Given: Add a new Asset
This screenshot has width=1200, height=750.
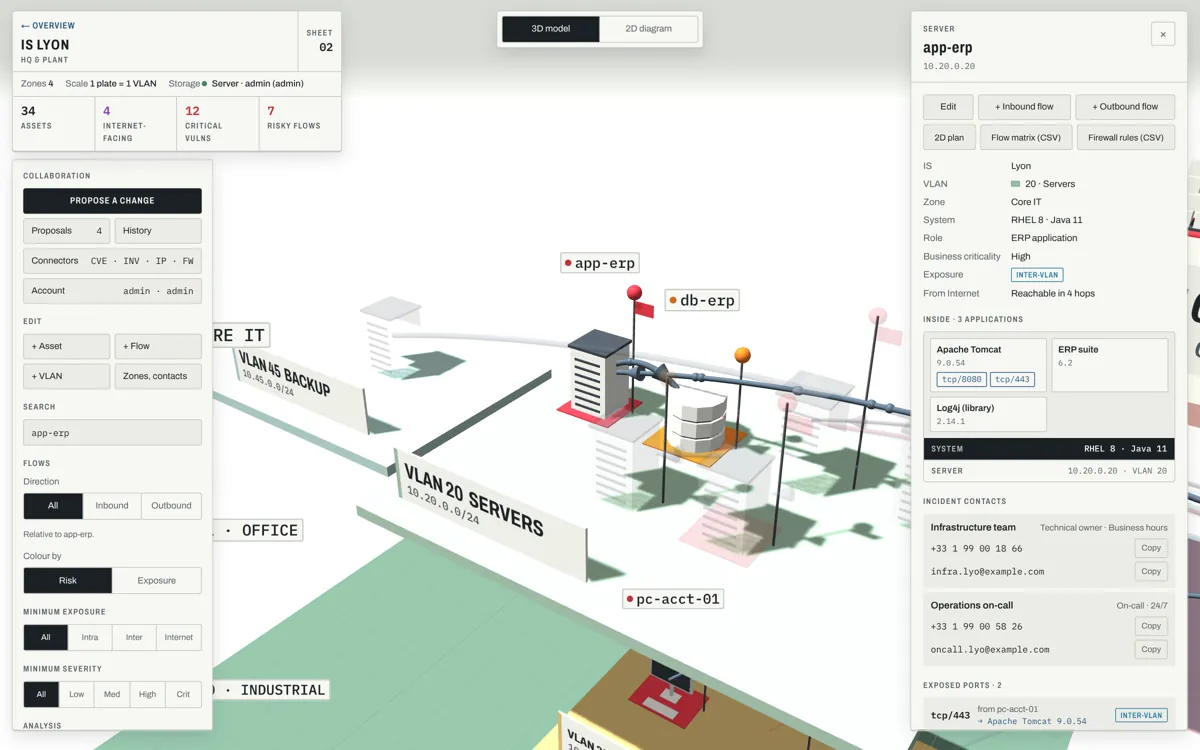Looking at the screenshot, I should click(x=66, y=346).
